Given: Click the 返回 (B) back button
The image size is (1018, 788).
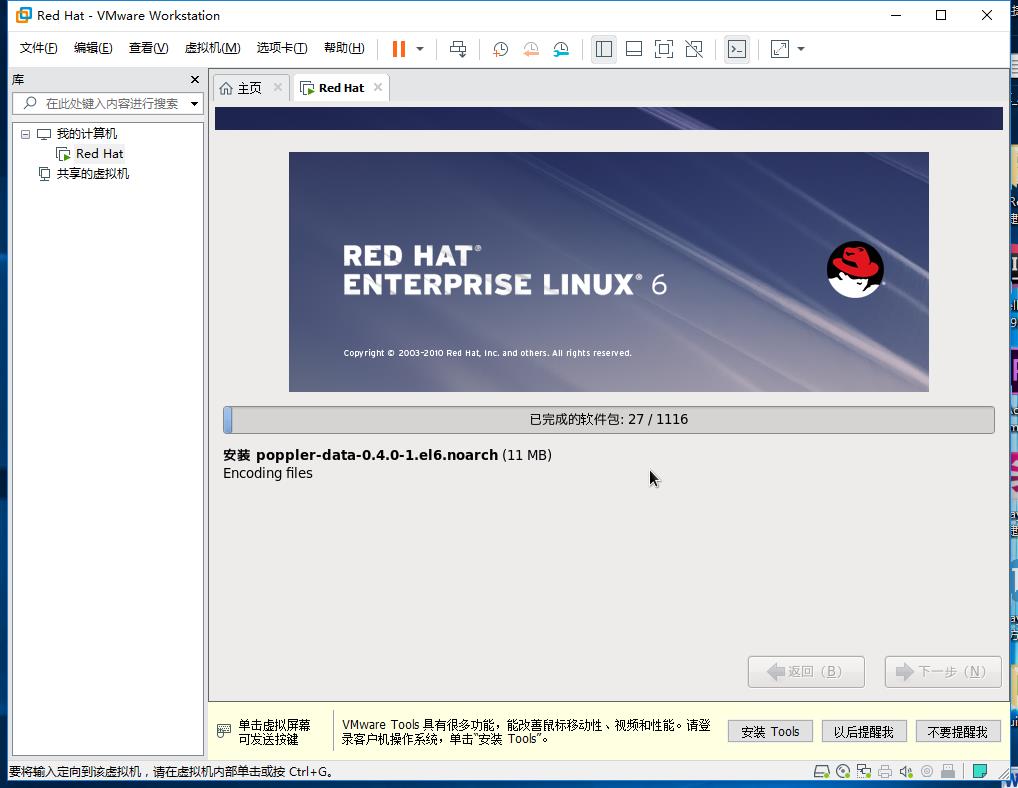Looking at the screenshot, I should coord(806,671).
